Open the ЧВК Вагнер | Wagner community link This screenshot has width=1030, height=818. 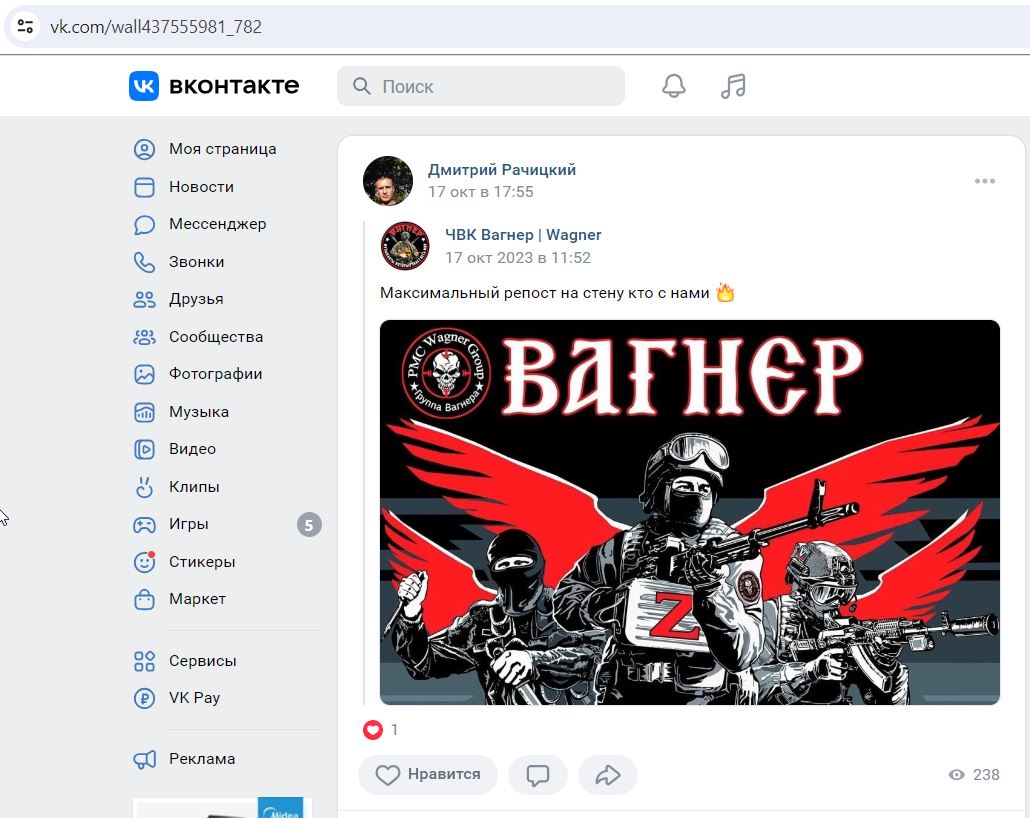523,235
